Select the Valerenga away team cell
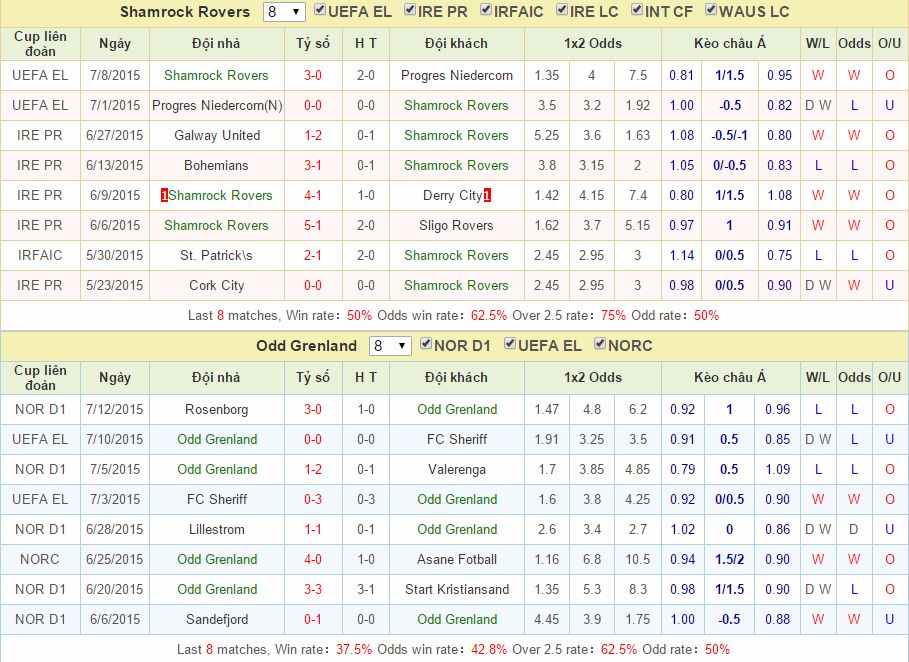Viewport: 909px width, 662px height. point(457,470)
